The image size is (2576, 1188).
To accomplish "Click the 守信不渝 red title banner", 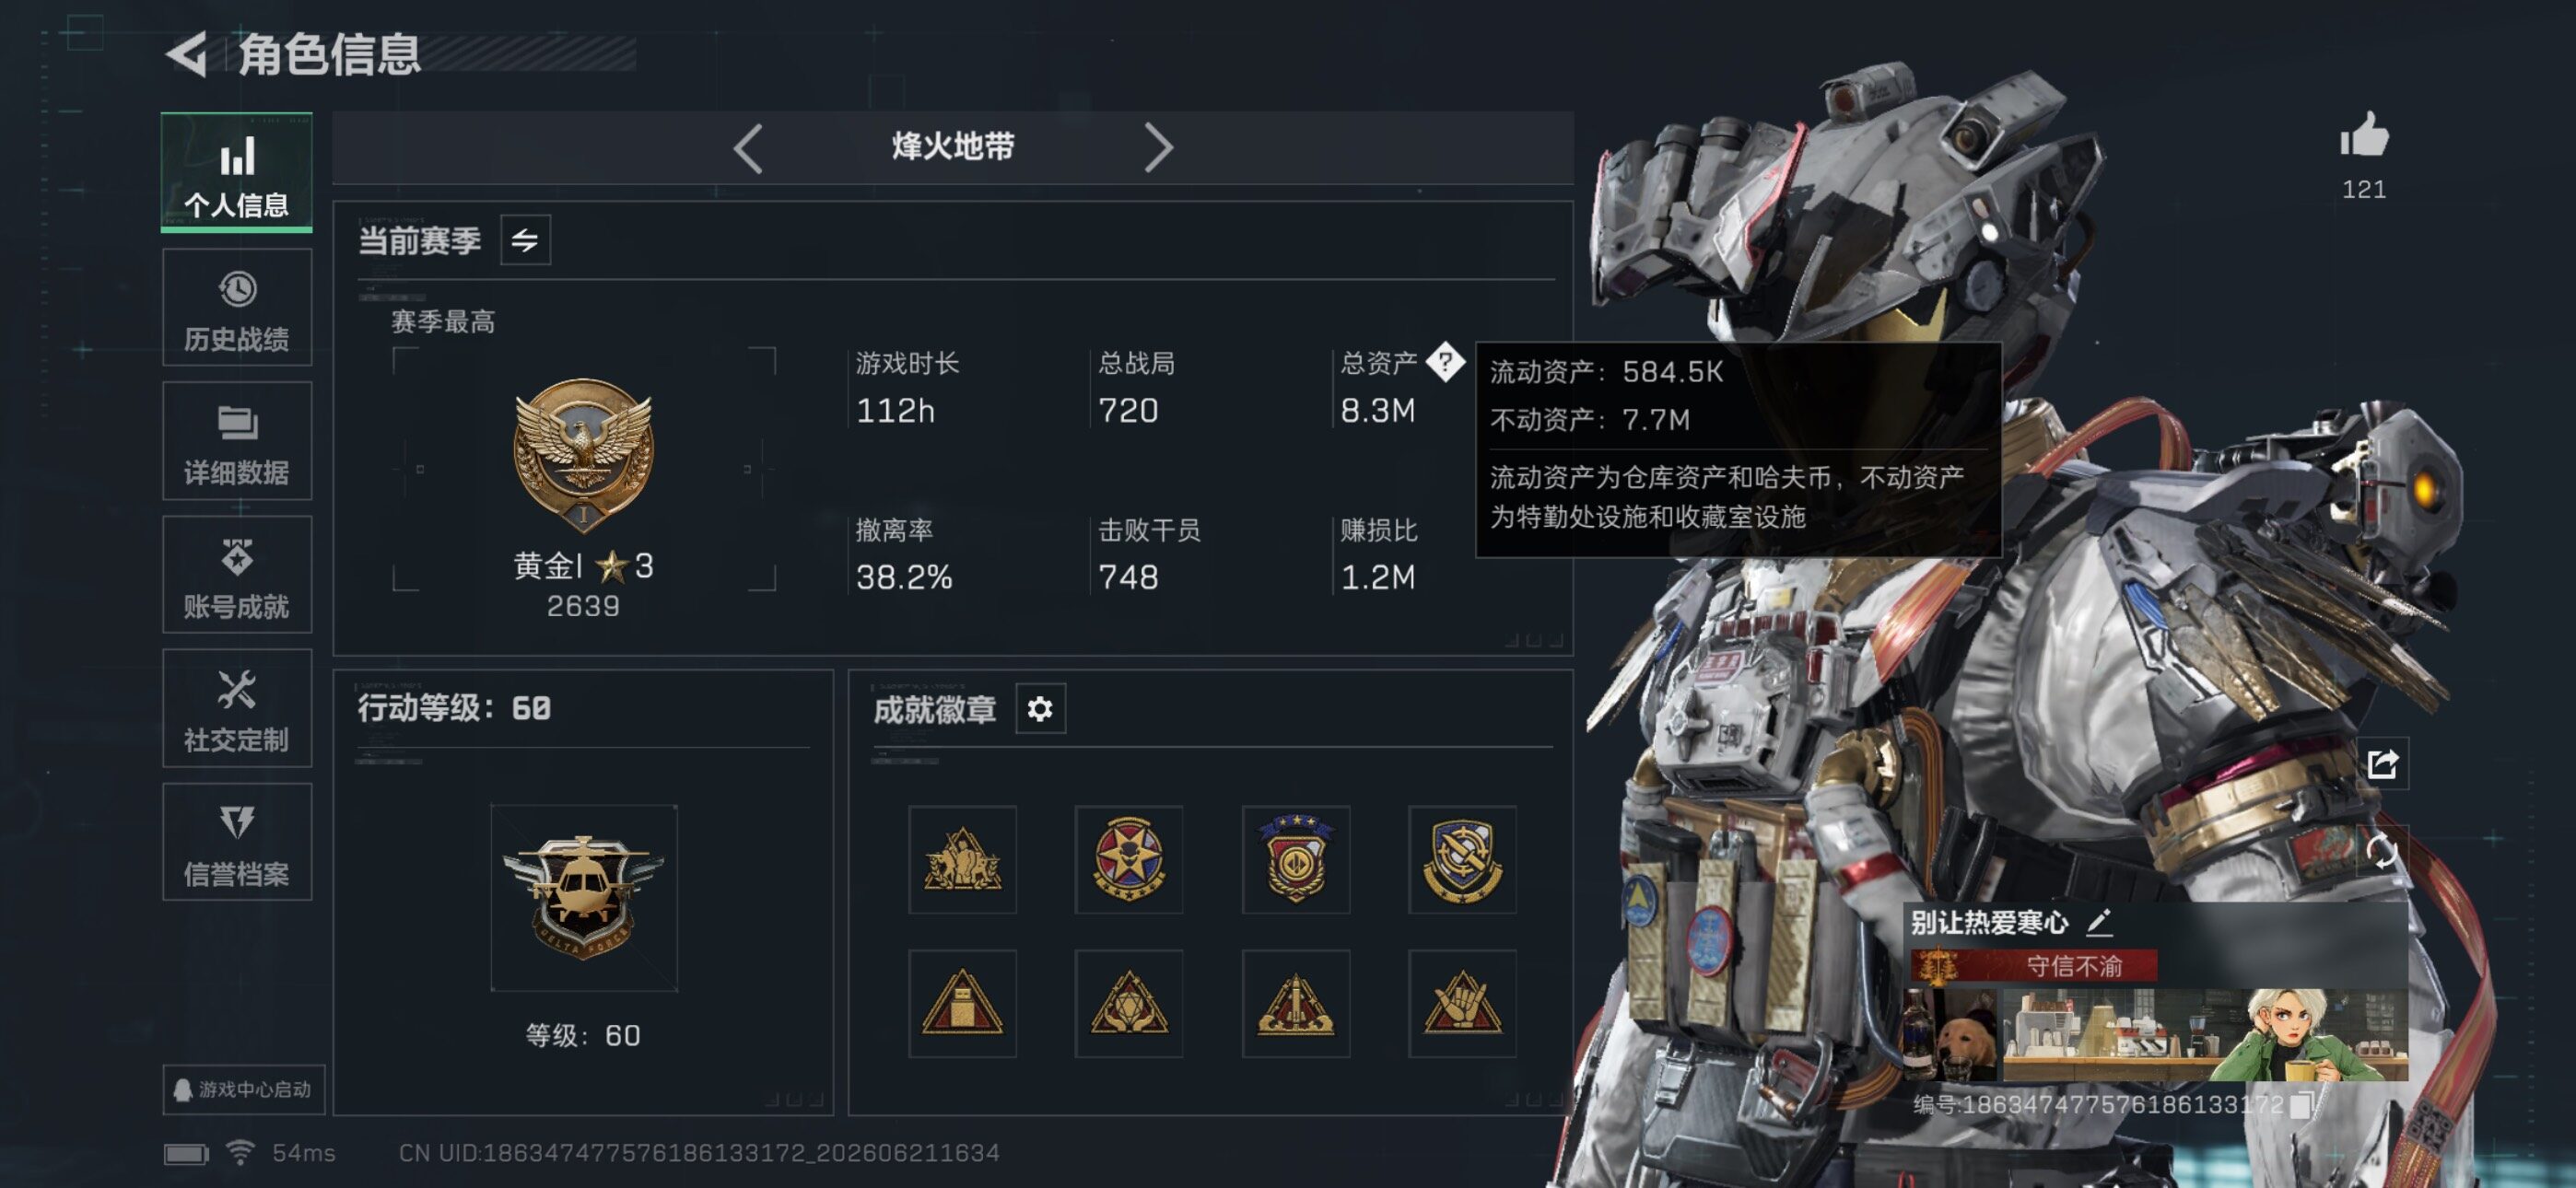I will tap(2034, 966).
